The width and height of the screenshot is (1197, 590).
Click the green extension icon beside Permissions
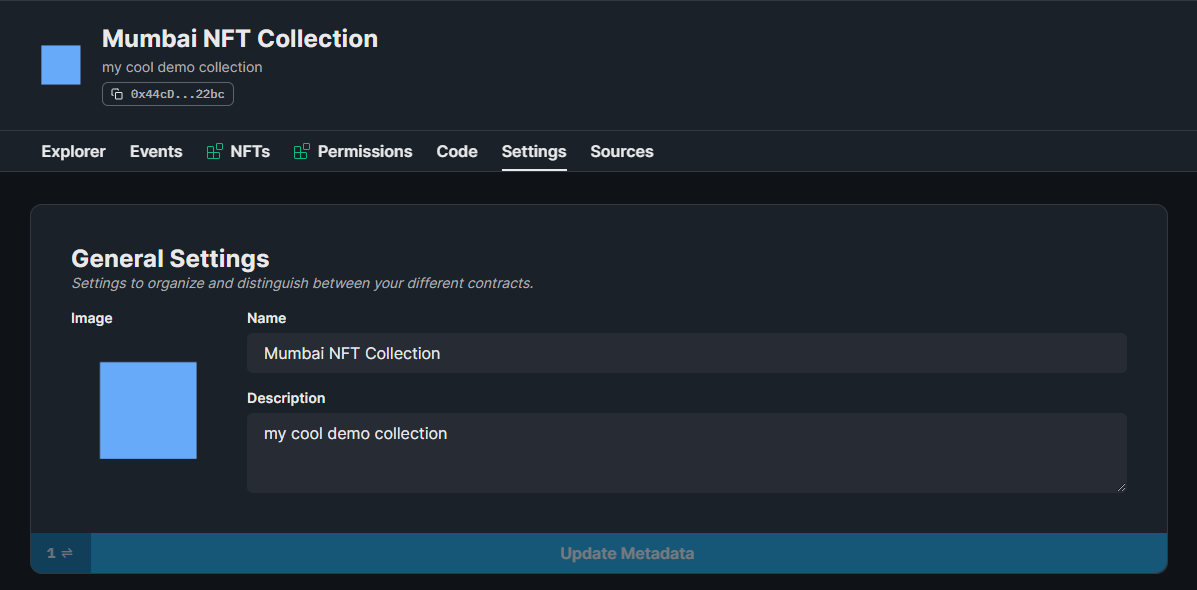299,150
